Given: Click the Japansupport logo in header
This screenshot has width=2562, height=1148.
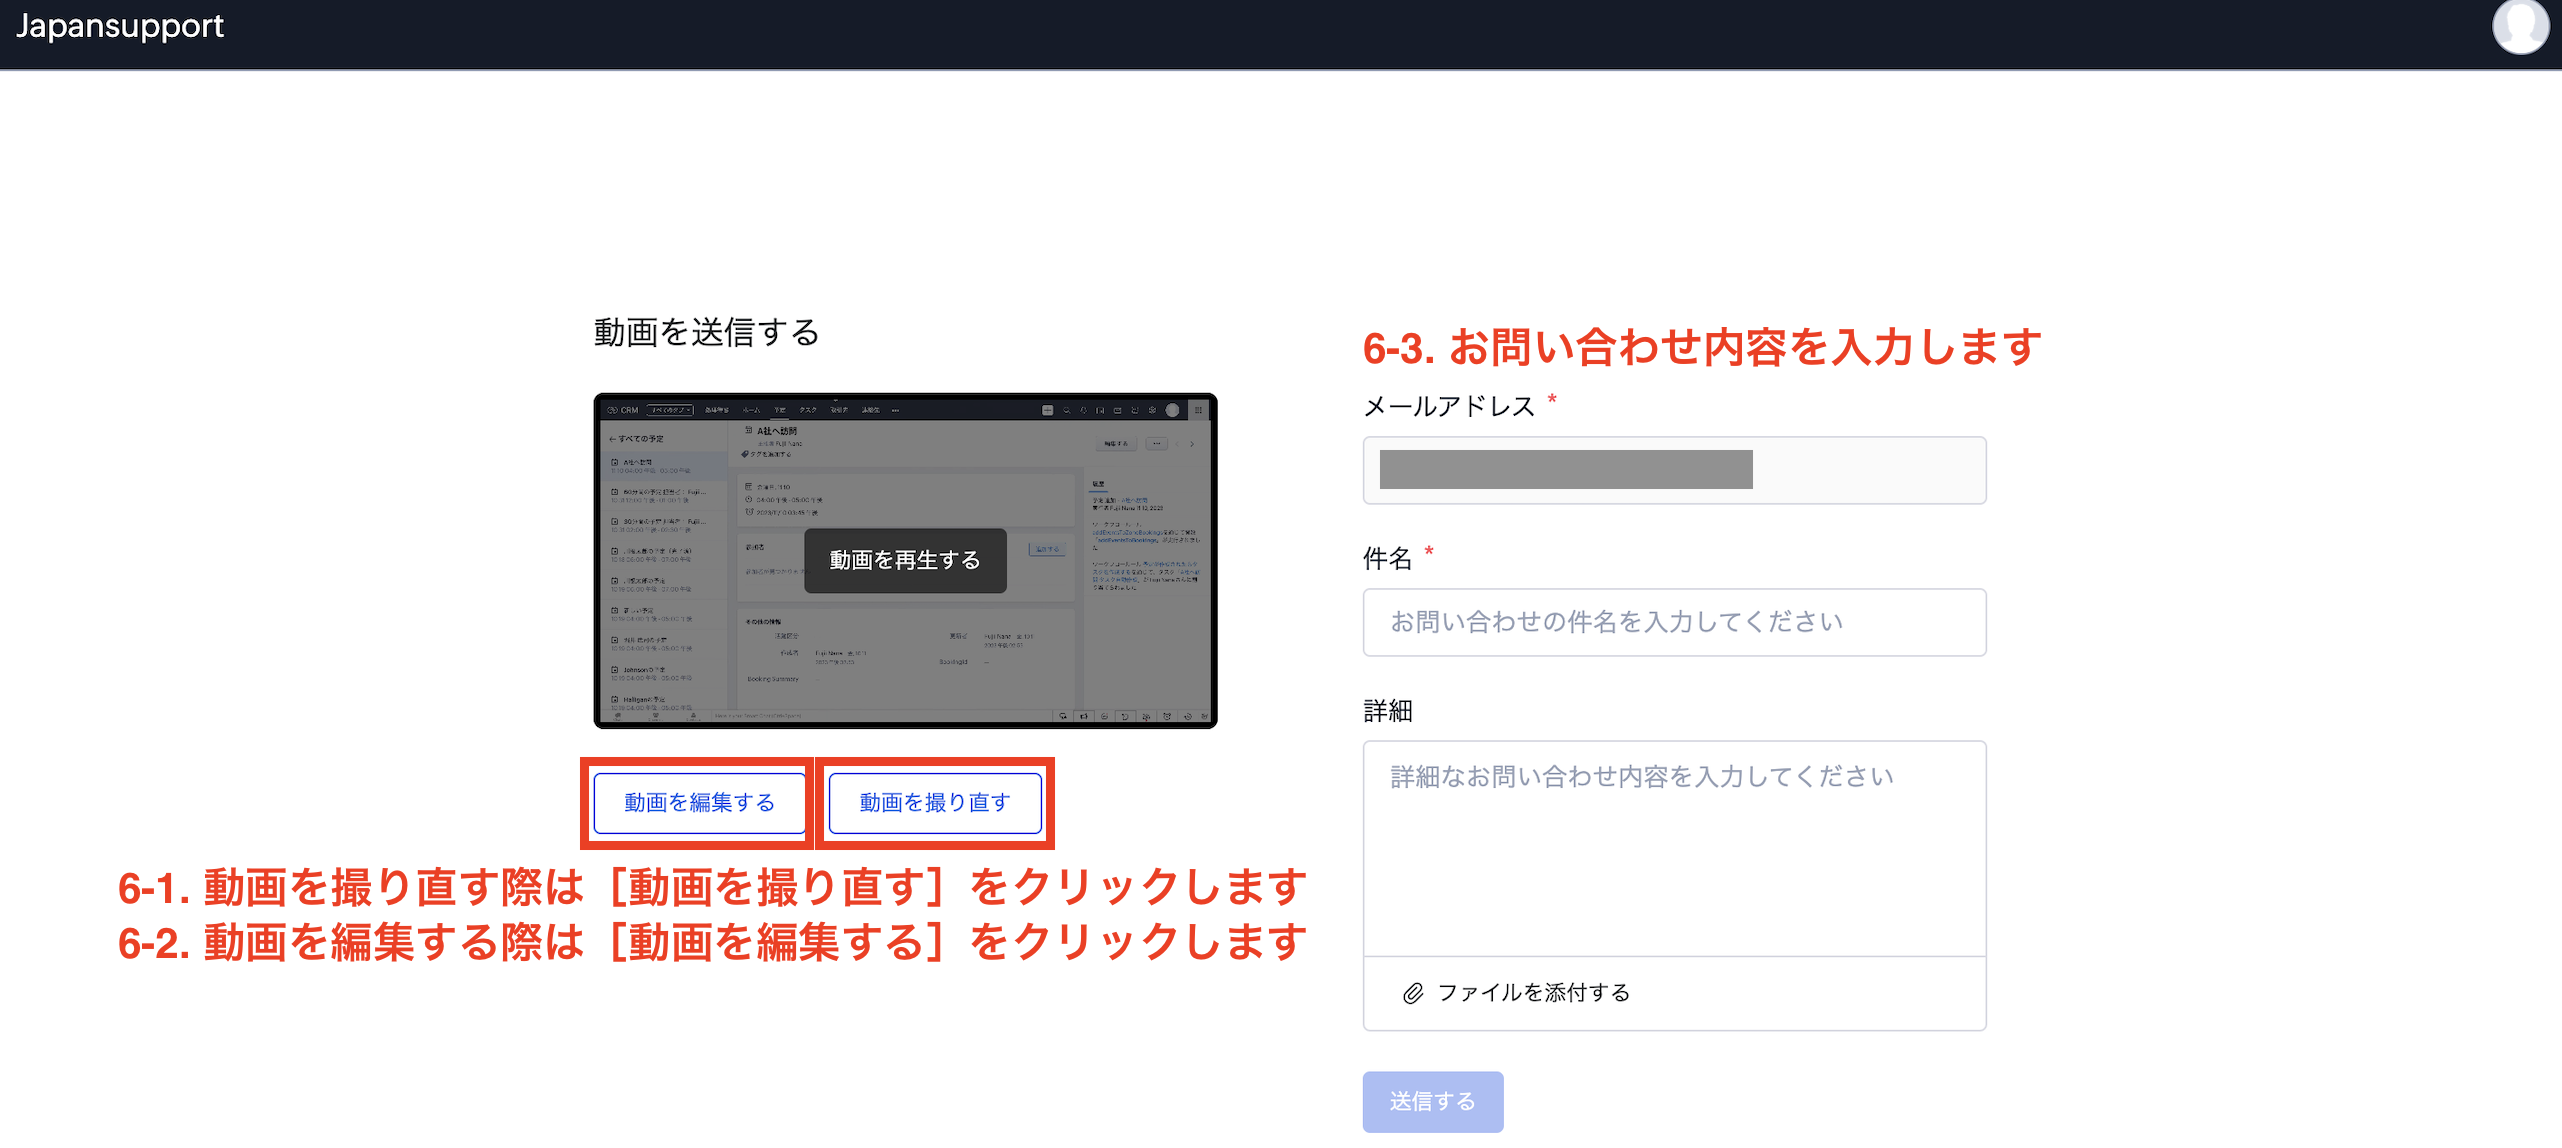Looking at the screenshot, I should coord(120,26).
